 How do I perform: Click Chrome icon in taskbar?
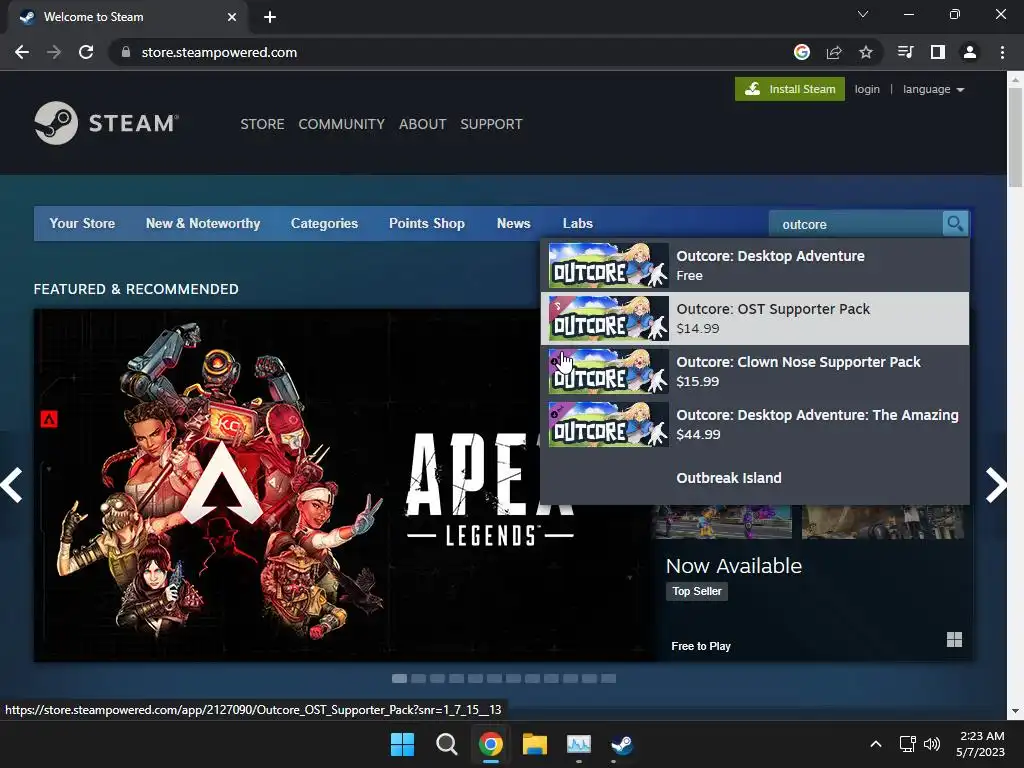click(490, 744)
